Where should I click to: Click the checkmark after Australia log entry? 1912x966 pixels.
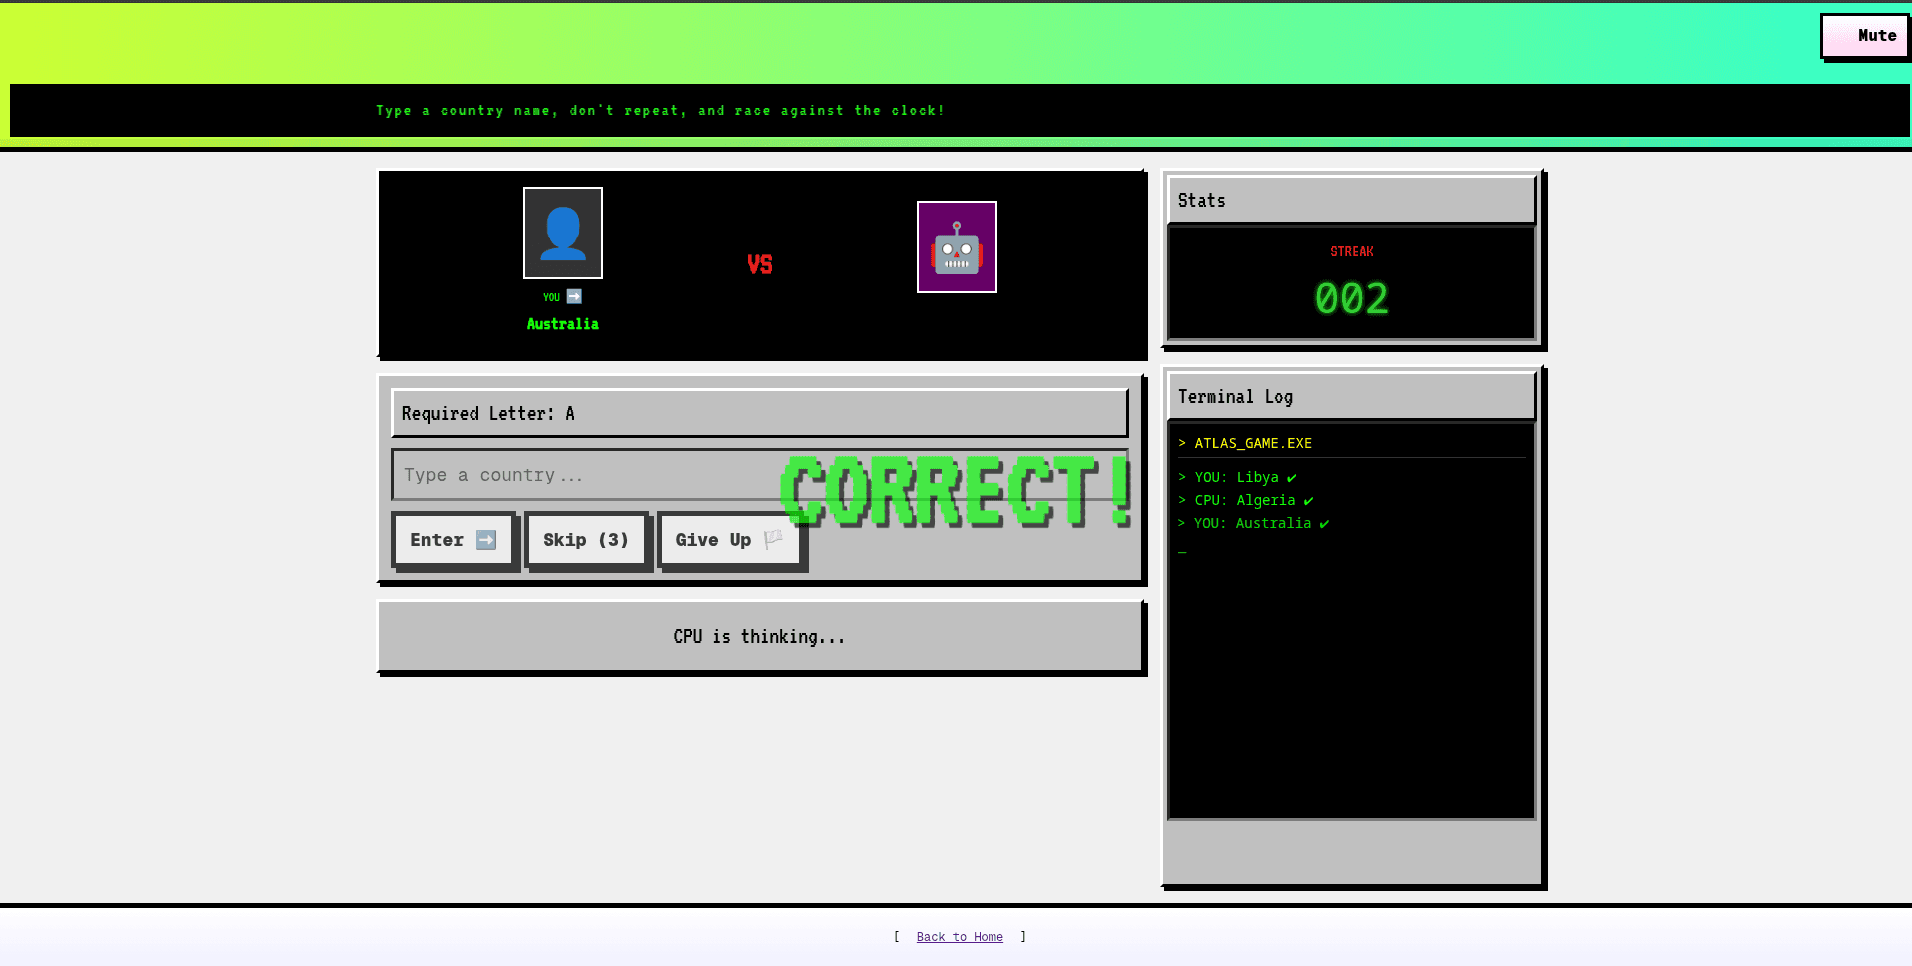click(1324, 524)
